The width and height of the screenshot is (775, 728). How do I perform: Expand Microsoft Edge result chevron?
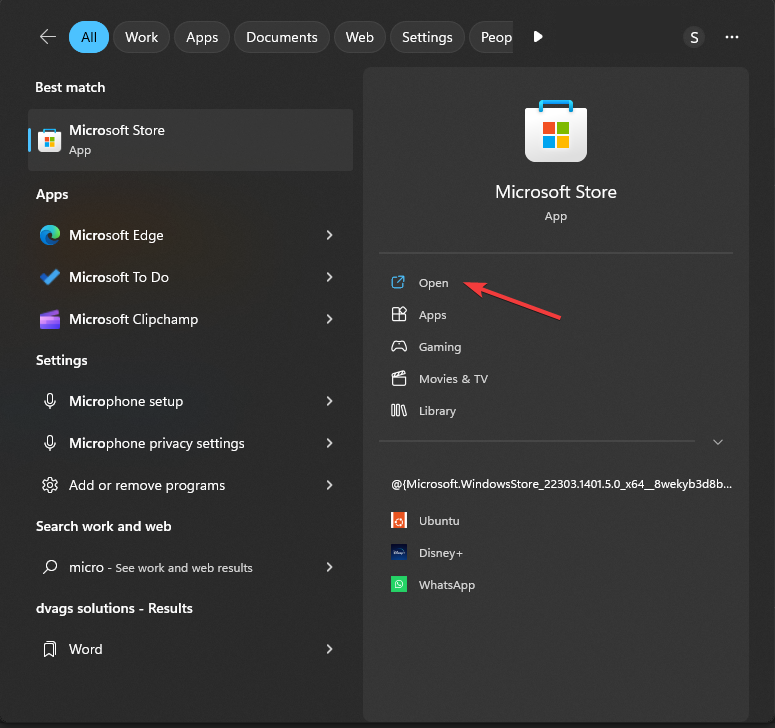click(329, 235)
